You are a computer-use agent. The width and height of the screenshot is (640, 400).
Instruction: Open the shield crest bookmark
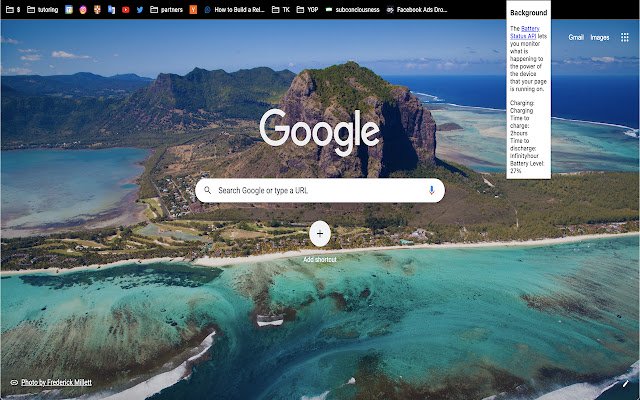coord(97,10)
